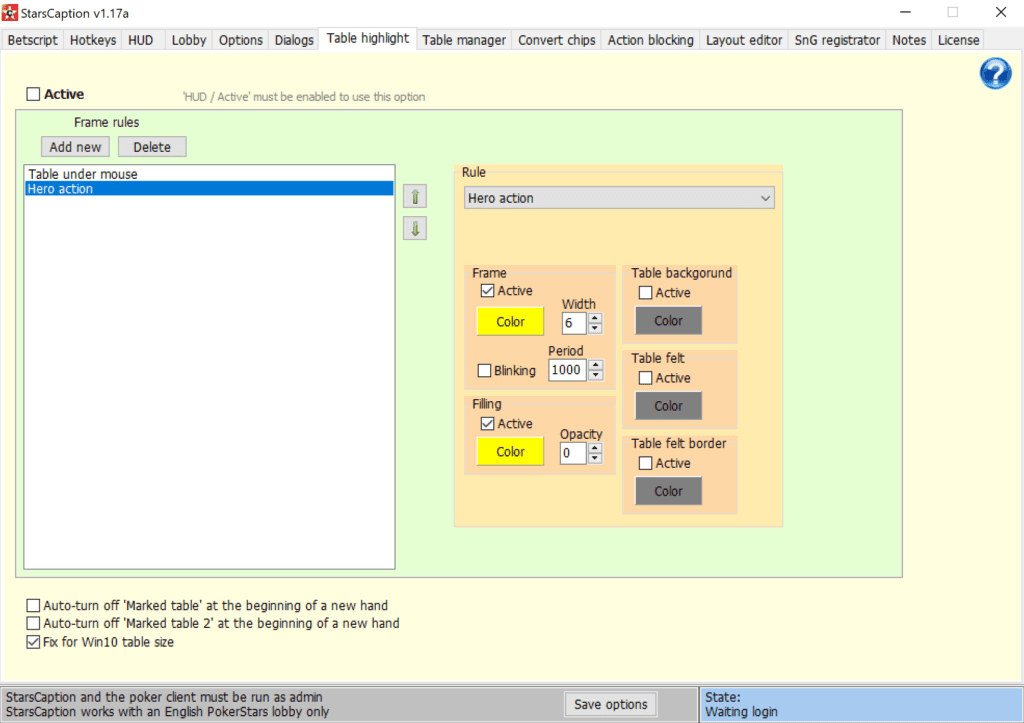Uncheck Fix for Win10 table size

click(33, 642)
